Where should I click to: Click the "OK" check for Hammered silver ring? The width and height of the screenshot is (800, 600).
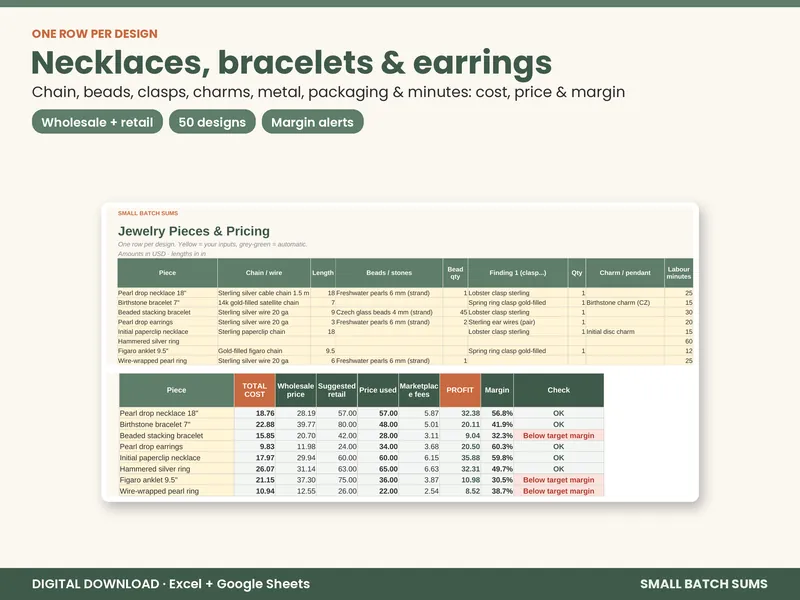pyautogui.click(x=559, y=469)
